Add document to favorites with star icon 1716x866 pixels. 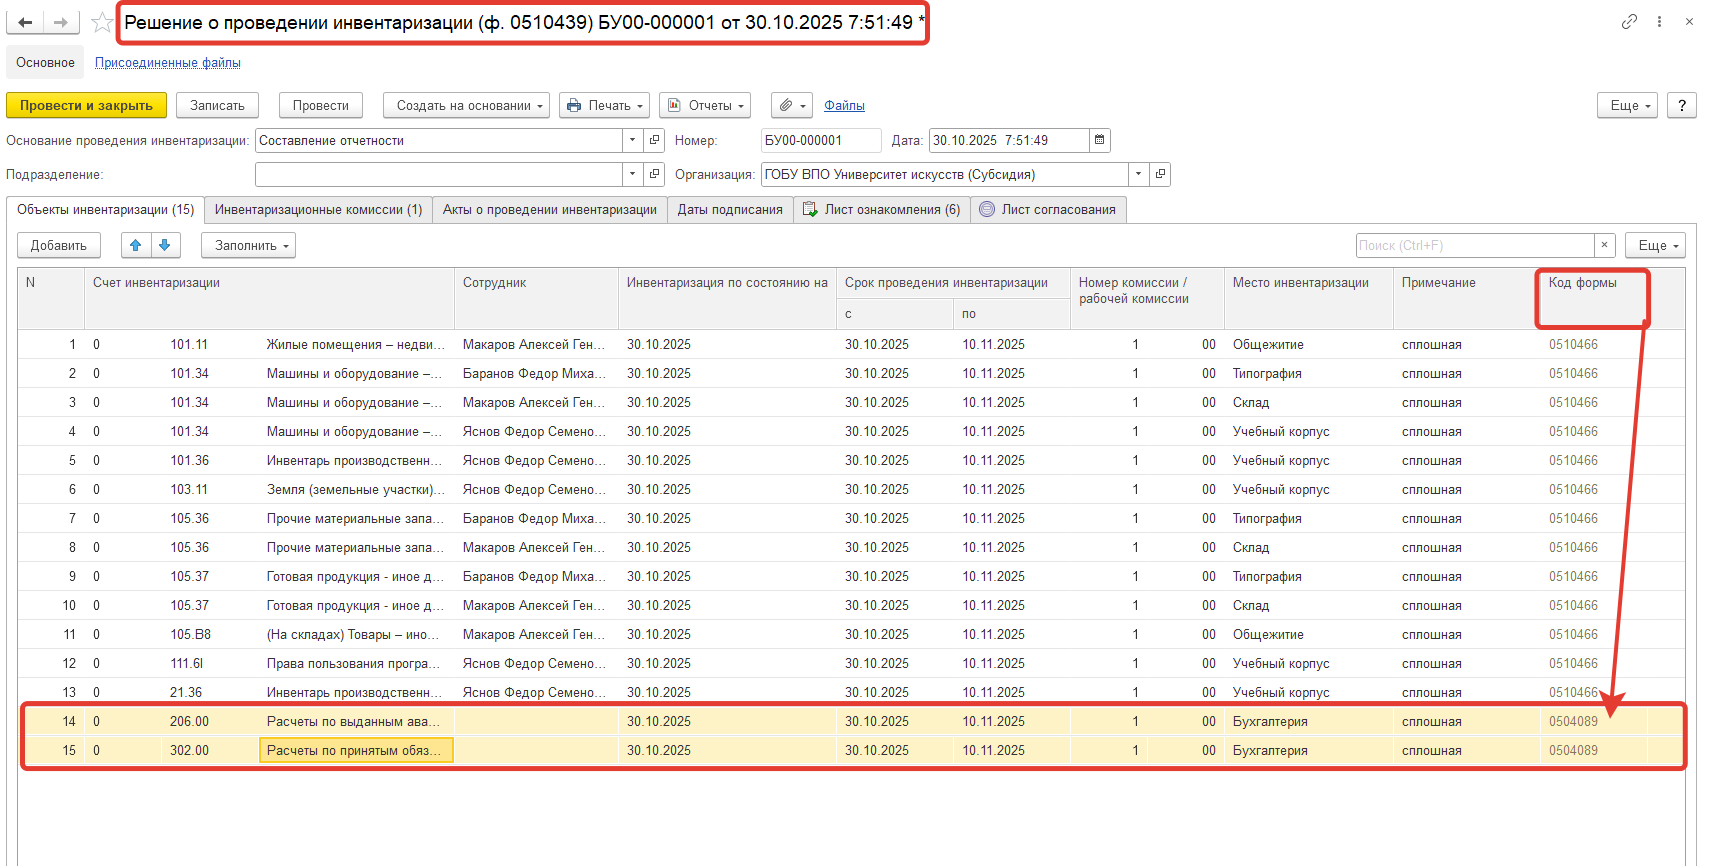coord(101,22)
